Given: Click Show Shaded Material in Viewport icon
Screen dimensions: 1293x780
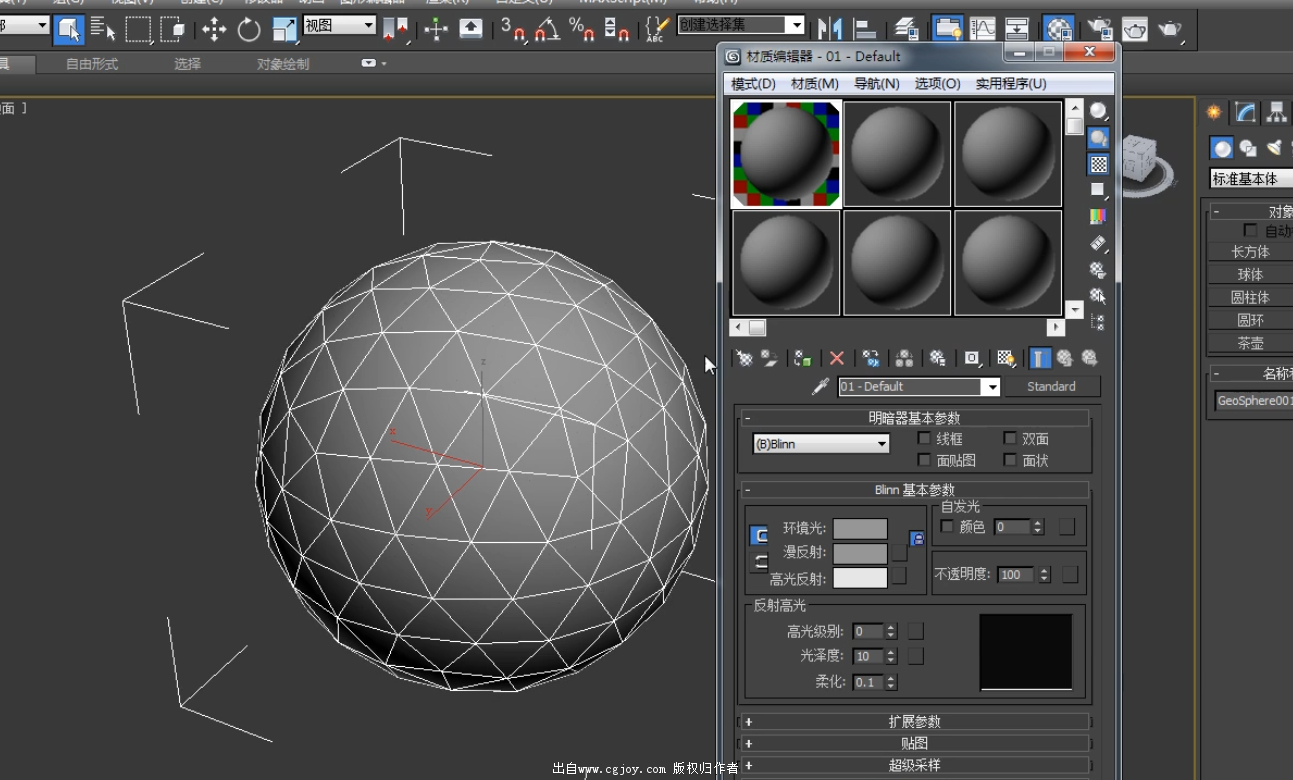Looking at the screenshot, I should pos(1006,358).
